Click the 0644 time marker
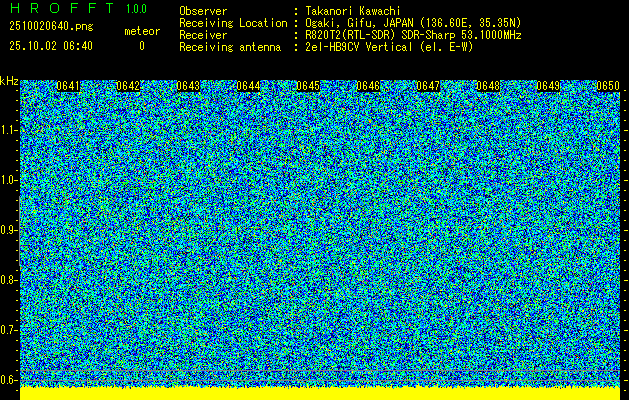 (248, 86)
